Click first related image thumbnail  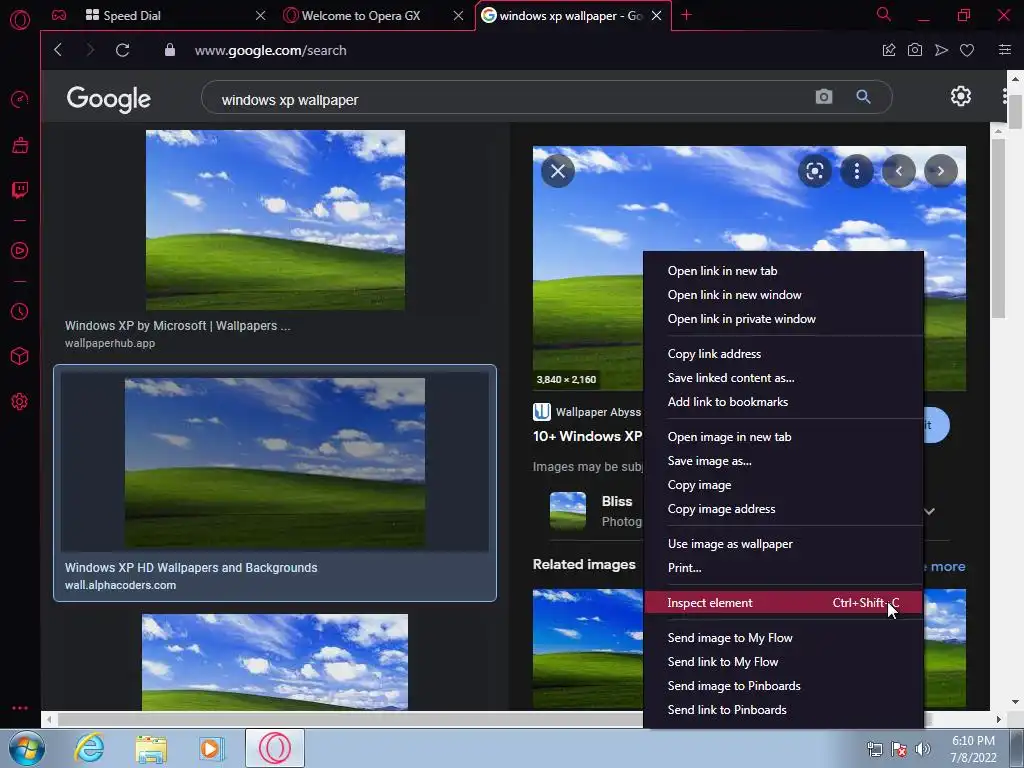(588, 648)
